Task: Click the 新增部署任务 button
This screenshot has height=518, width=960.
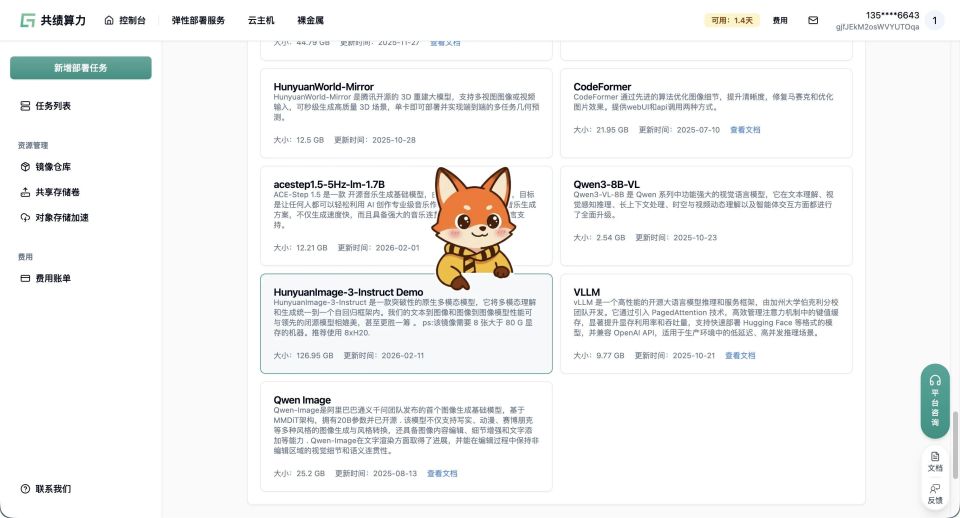Action: coord(81,68)
